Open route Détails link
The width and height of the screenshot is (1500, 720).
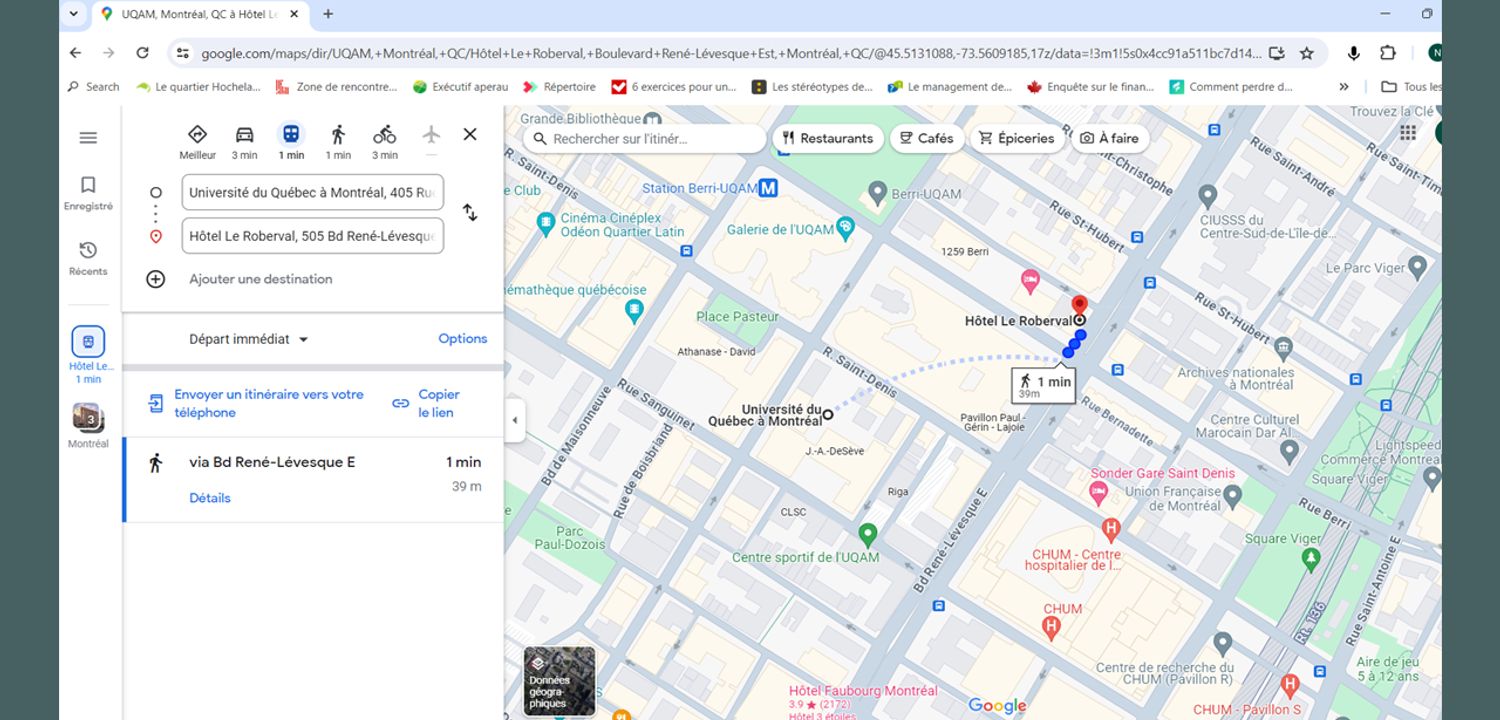pyautogui.click(x=210, y=498)
